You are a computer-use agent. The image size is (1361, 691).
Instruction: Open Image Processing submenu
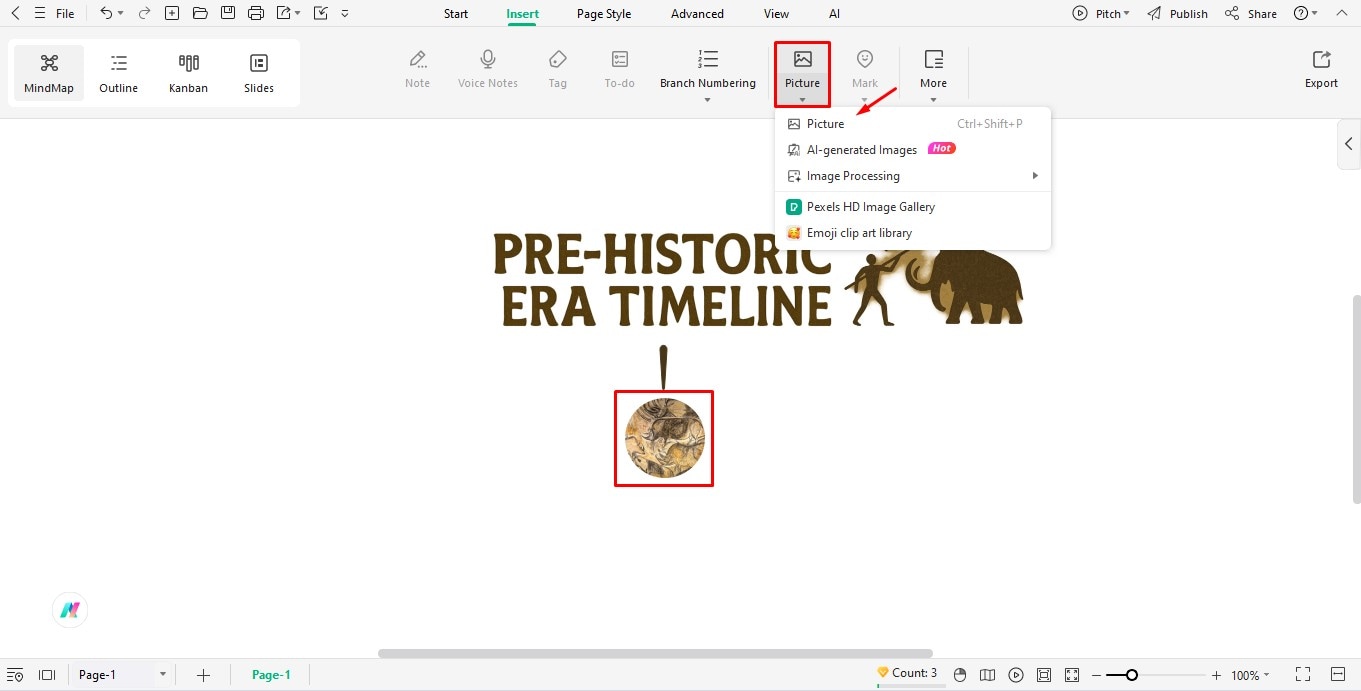point(913,176)
